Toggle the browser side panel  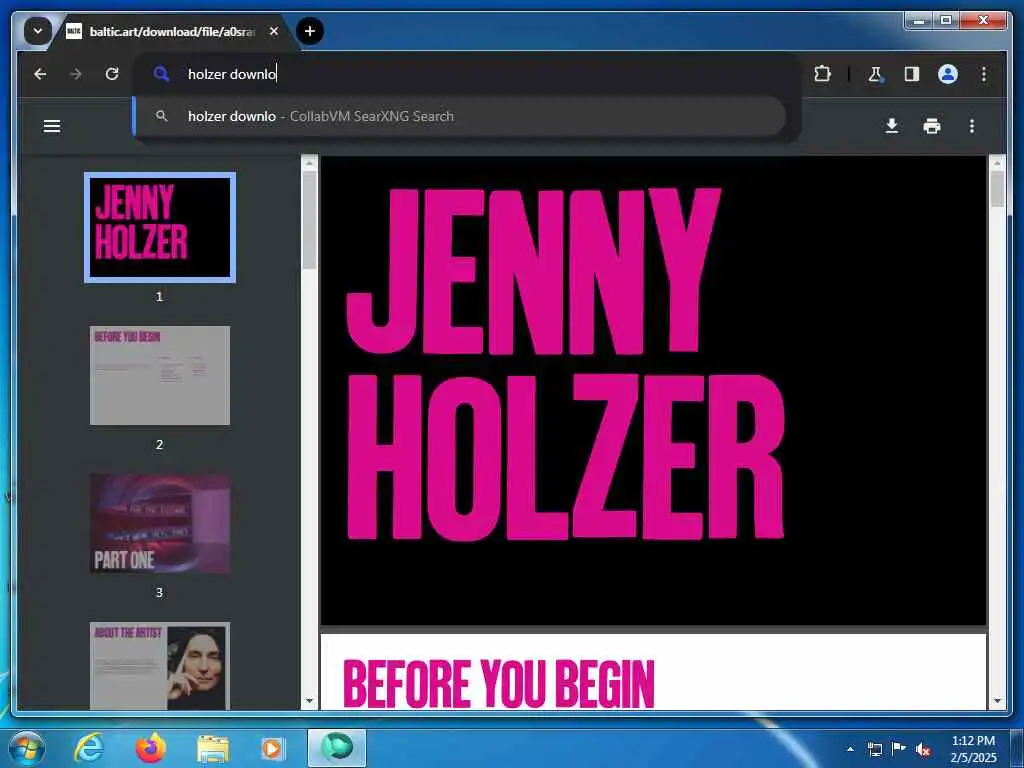(912, 74)
